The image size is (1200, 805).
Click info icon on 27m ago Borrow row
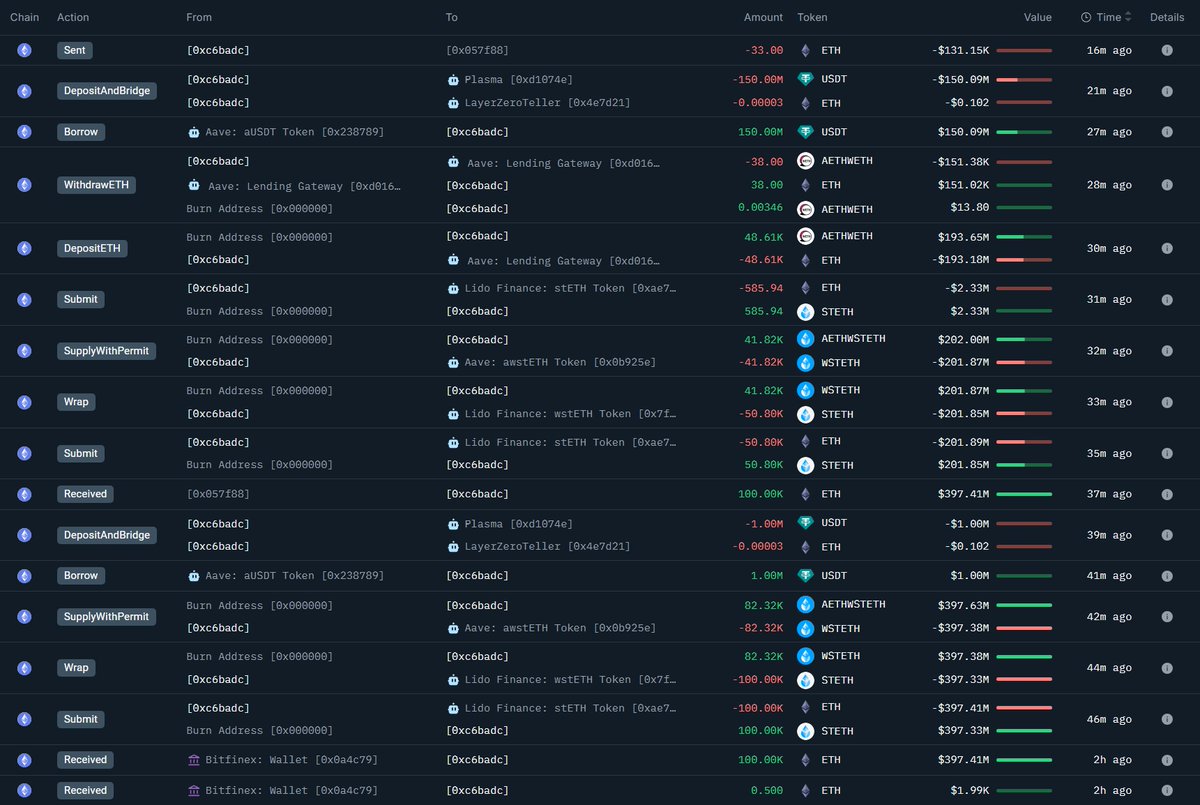(x=1167, y=132)
